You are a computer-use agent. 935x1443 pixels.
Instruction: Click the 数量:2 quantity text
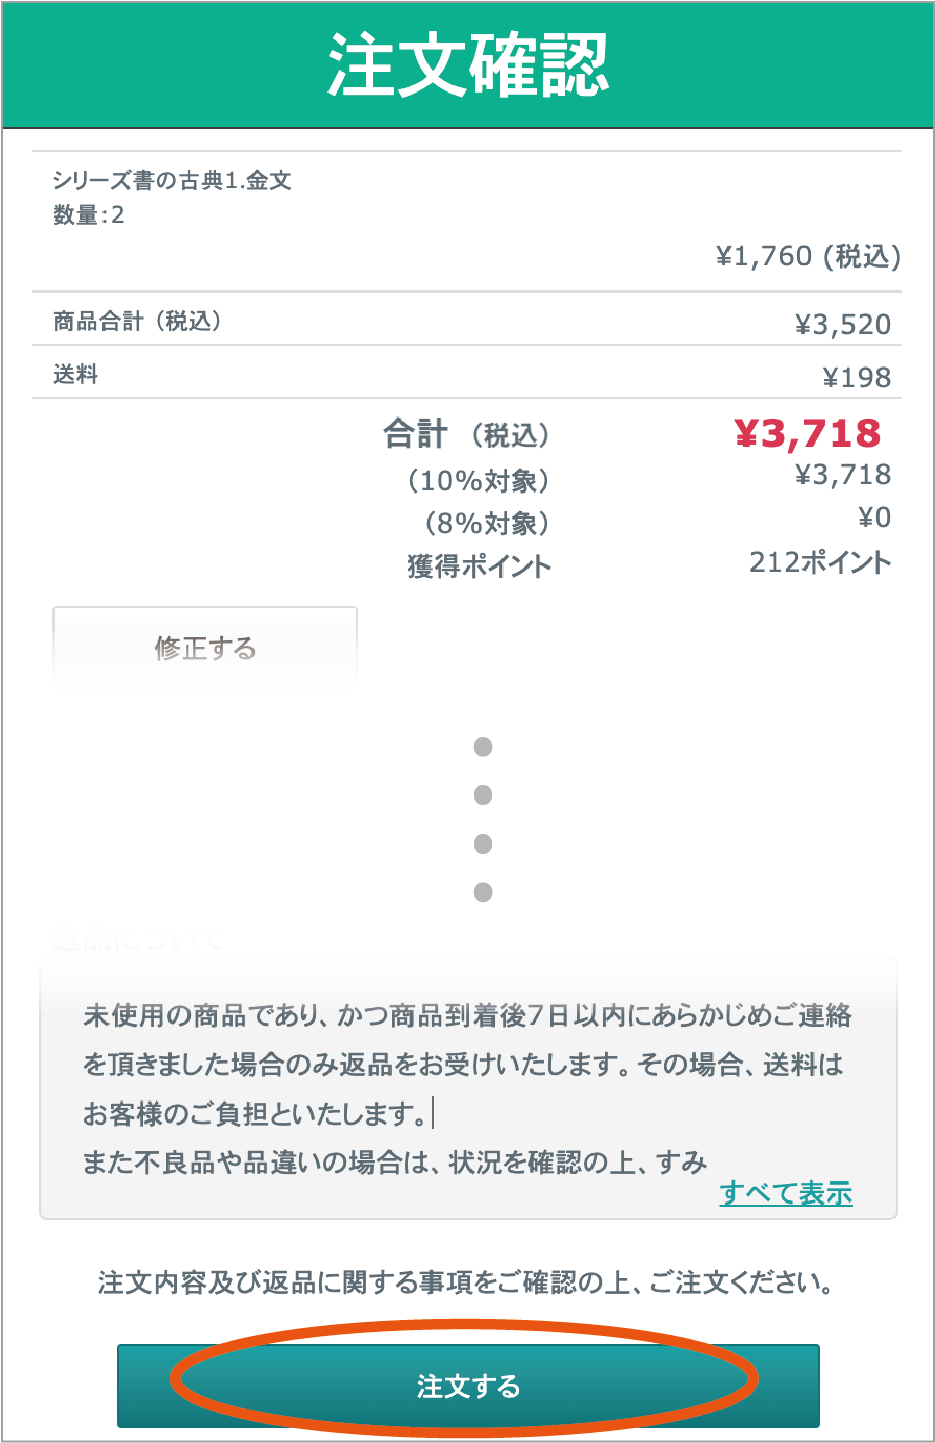(x=89, y=215)
